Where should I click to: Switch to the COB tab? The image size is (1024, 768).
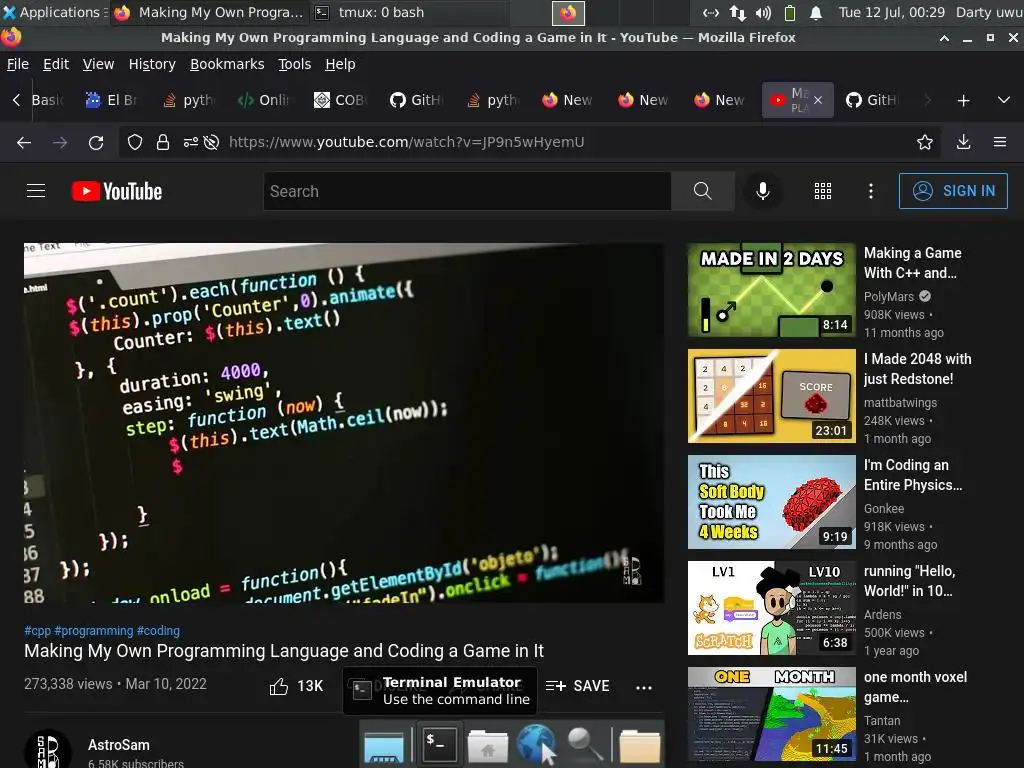341,100
